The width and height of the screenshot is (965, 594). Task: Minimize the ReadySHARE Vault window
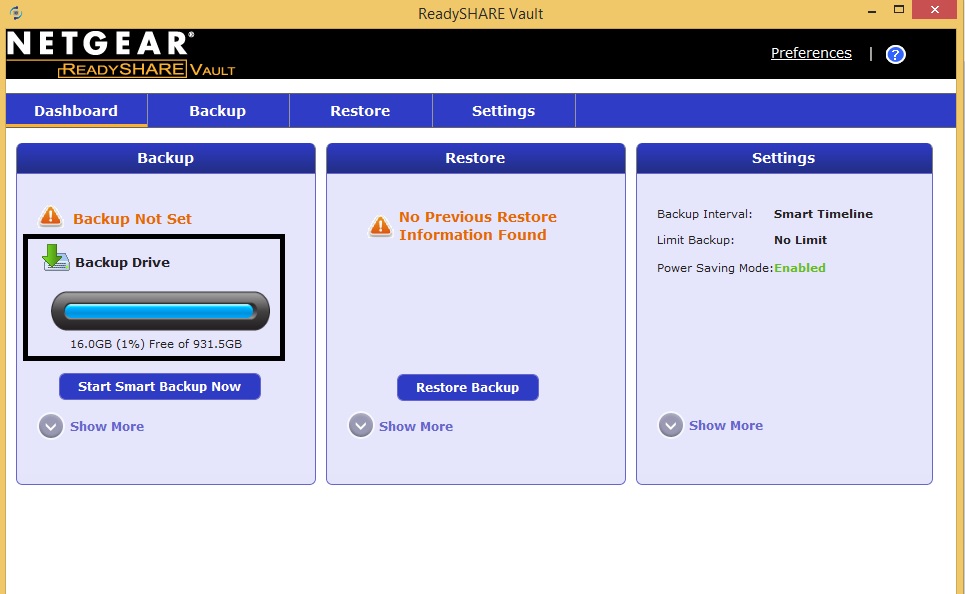[871, 10]
